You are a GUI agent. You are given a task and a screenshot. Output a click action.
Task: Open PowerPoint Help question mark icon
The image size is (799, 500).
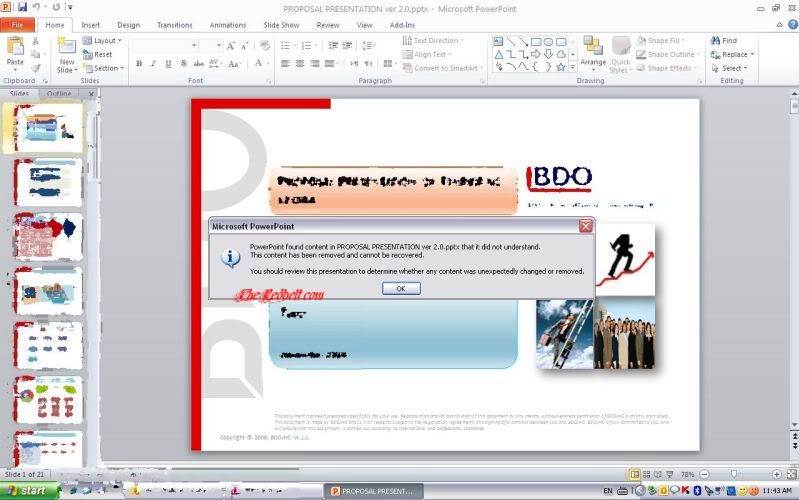click(793, 24)
